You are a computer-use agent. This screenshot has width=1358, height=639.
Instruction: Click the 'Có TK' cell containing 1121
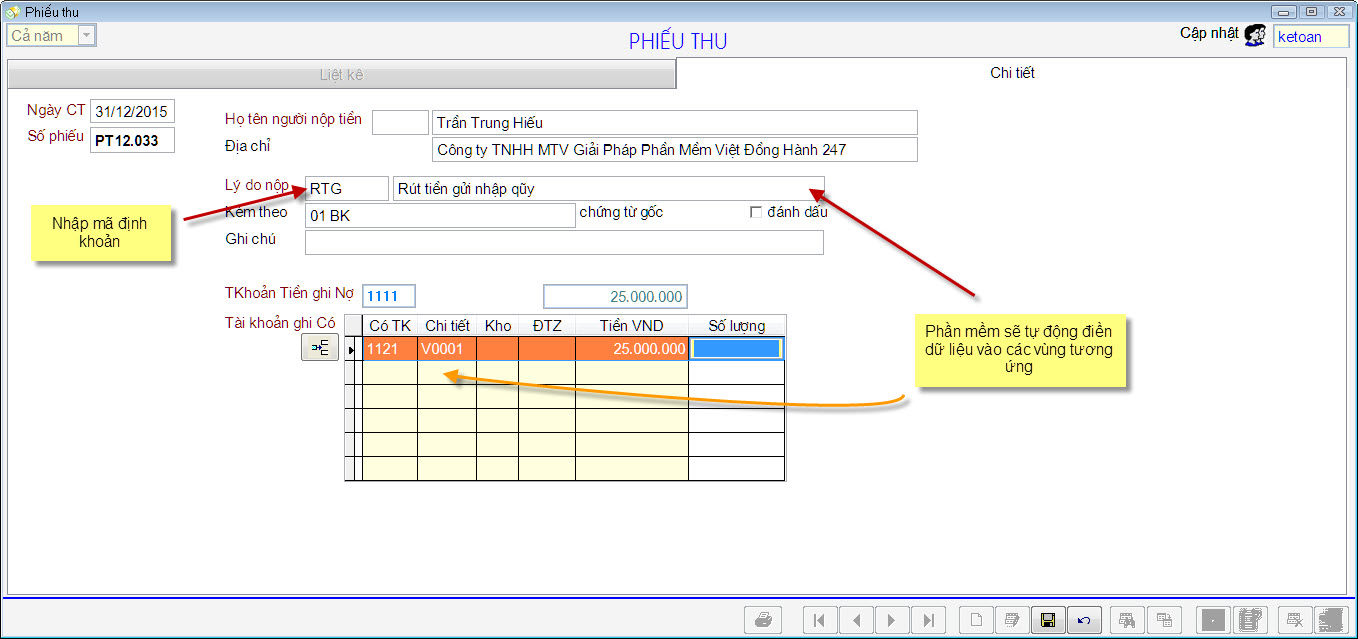389,349
